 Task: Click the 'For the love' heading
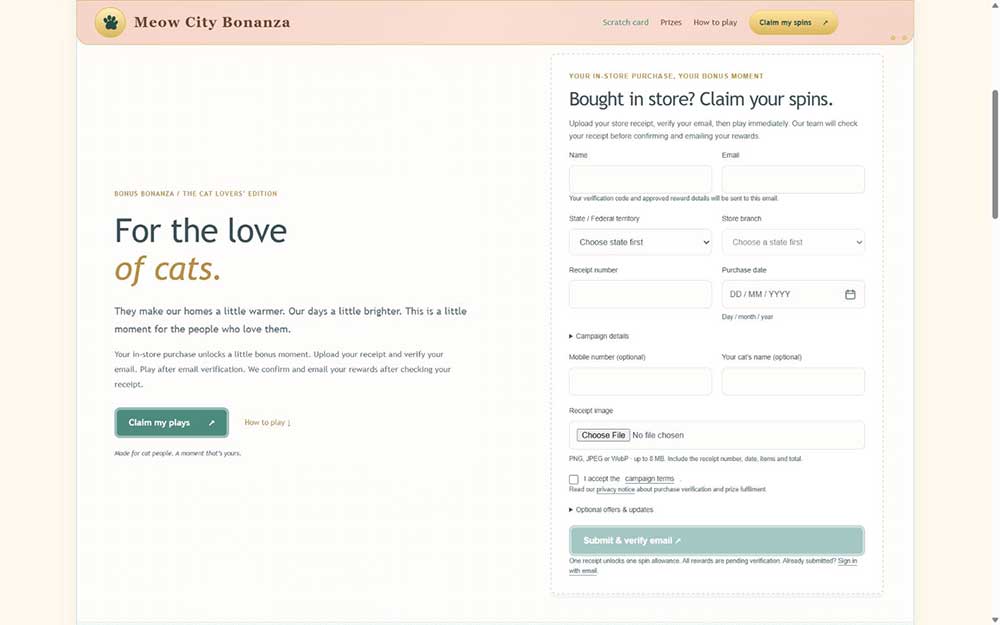click(201, 230)
